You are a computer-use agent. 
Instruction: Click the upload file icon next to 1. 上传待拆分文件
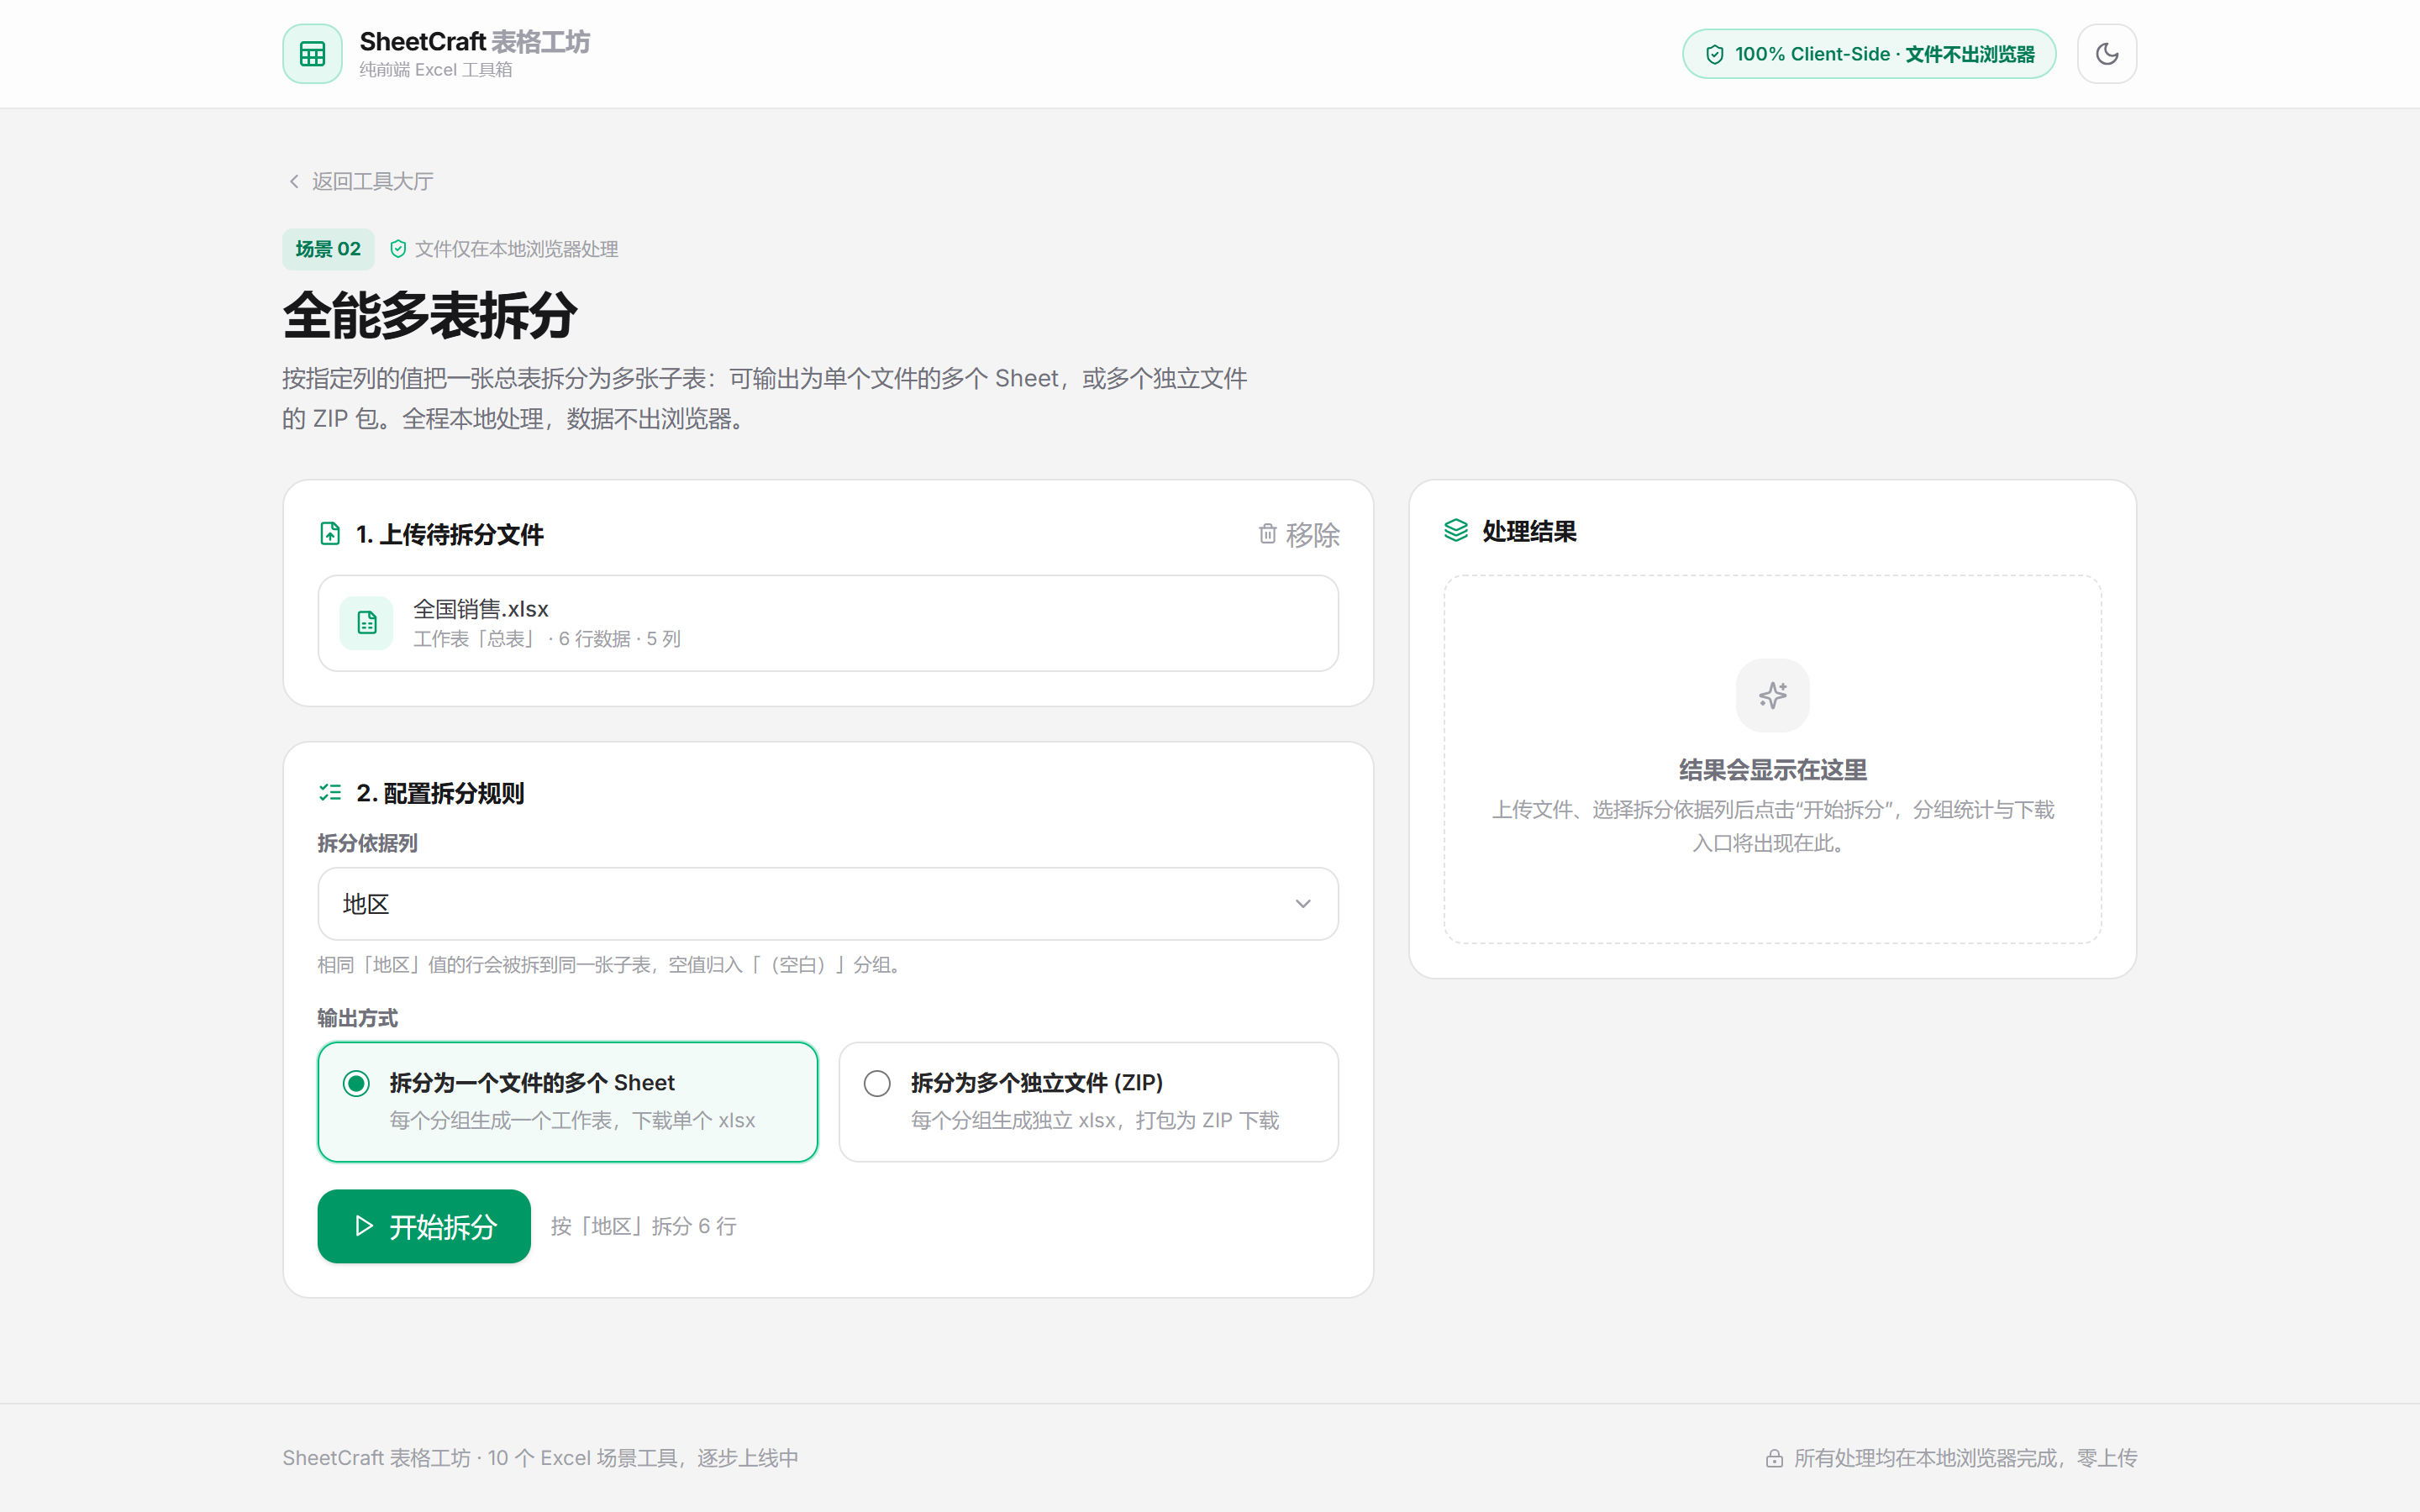pos(330,534)
